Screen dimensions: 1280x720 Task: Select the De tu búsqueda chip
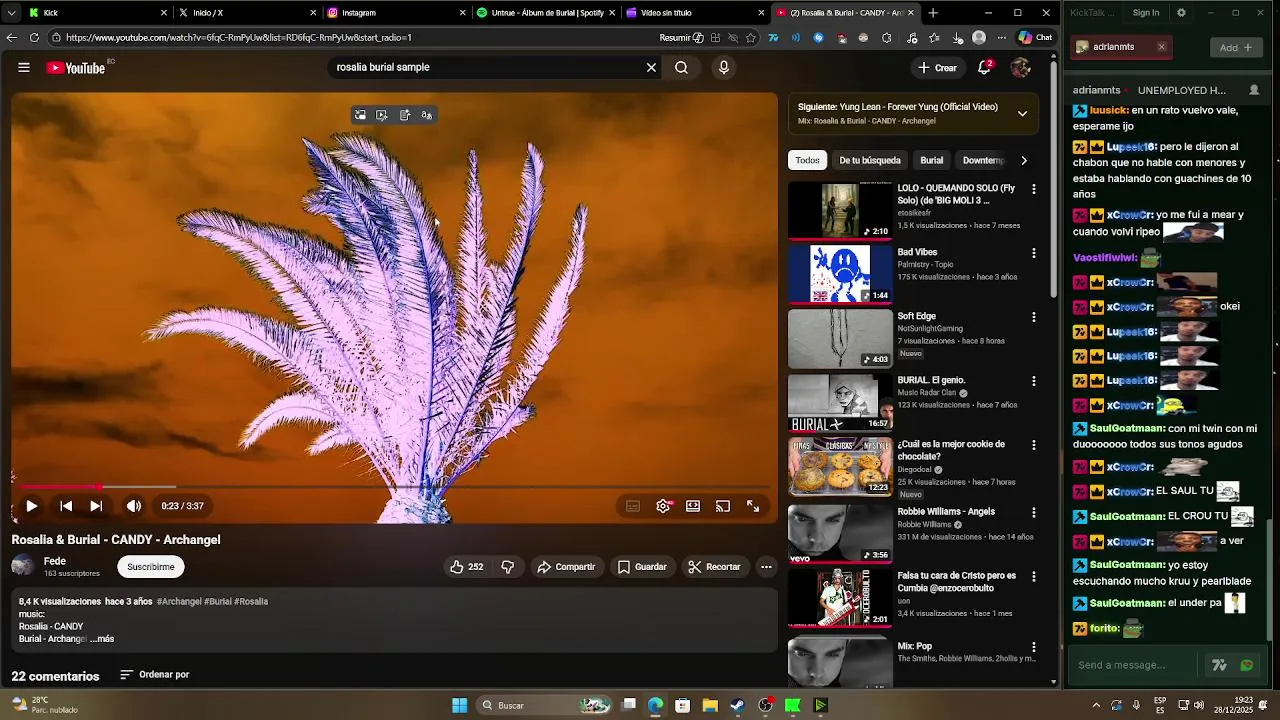(870, 160)
